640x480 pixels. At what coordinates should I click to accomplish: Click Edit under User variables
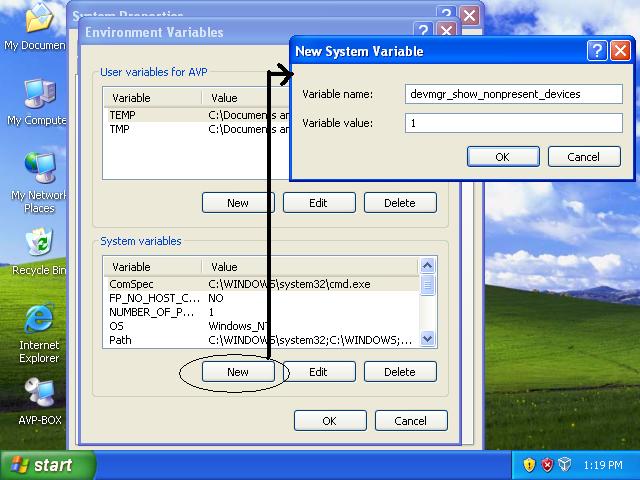[x=319, y=203]
